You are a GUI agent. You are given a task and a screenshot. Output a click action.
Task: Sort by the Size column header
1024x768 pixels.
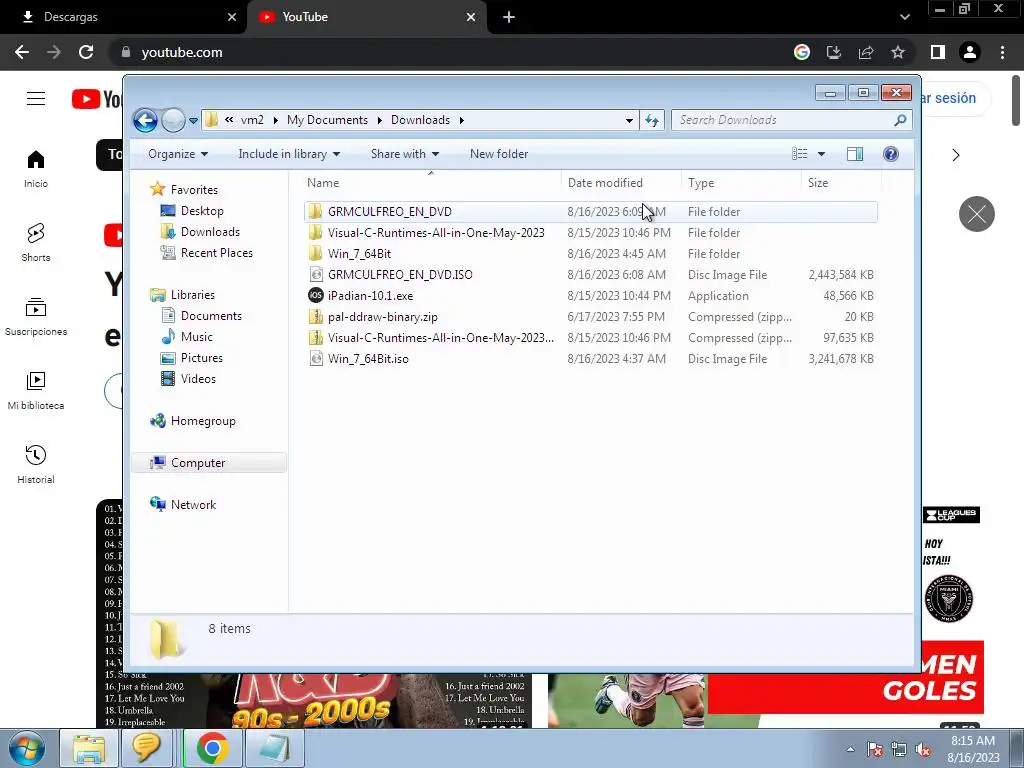click(x=841, y=183)
